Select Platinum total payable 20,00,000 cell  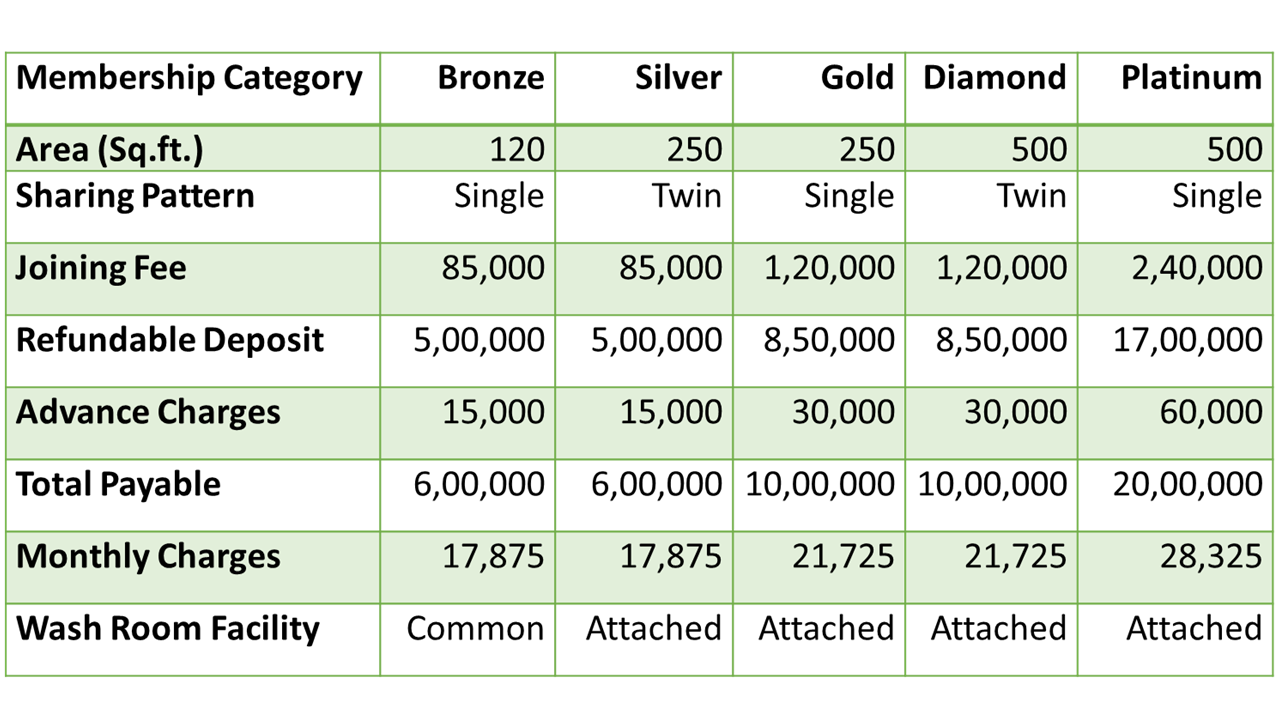tap(1174, 495)
